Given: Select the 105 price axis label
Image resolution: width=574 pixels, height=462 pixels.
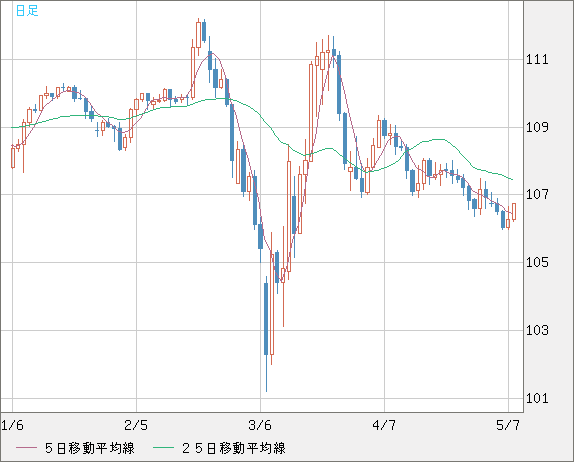Looking at the screenshot, I should point(537,262).
